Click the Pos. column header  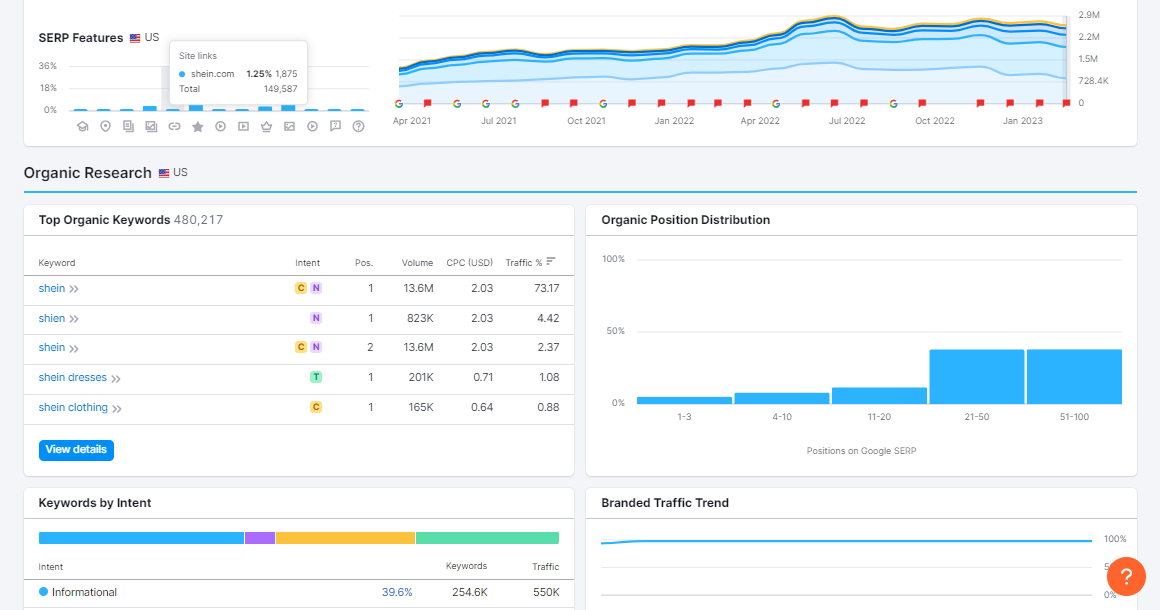(364, 262)
